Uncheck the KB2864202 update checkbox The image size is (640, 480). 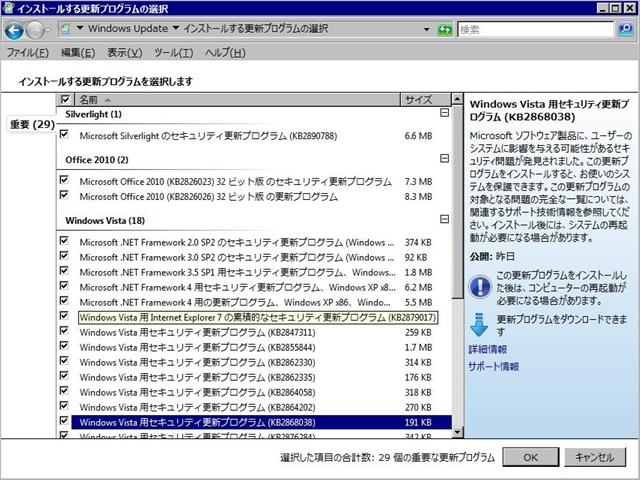tap(64, 406)
